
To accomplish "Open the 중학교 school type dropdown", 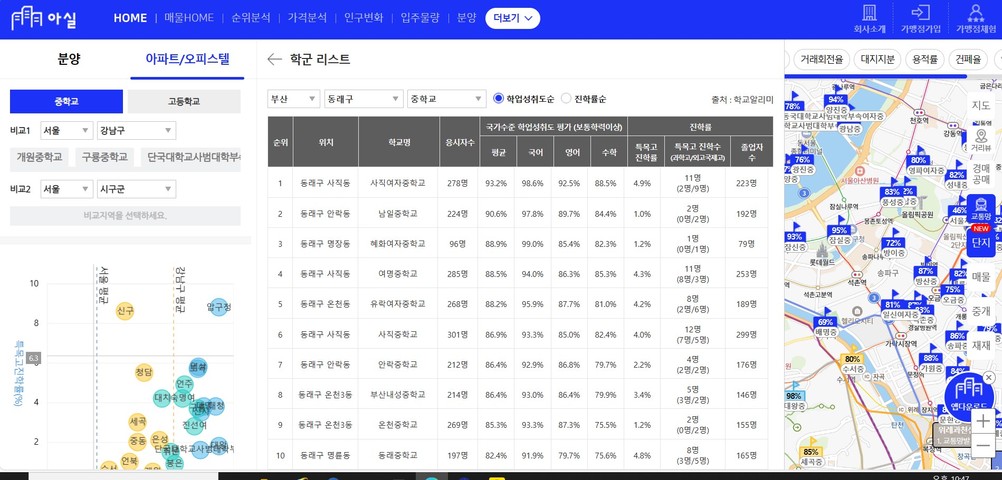I will tap(447, 98).
